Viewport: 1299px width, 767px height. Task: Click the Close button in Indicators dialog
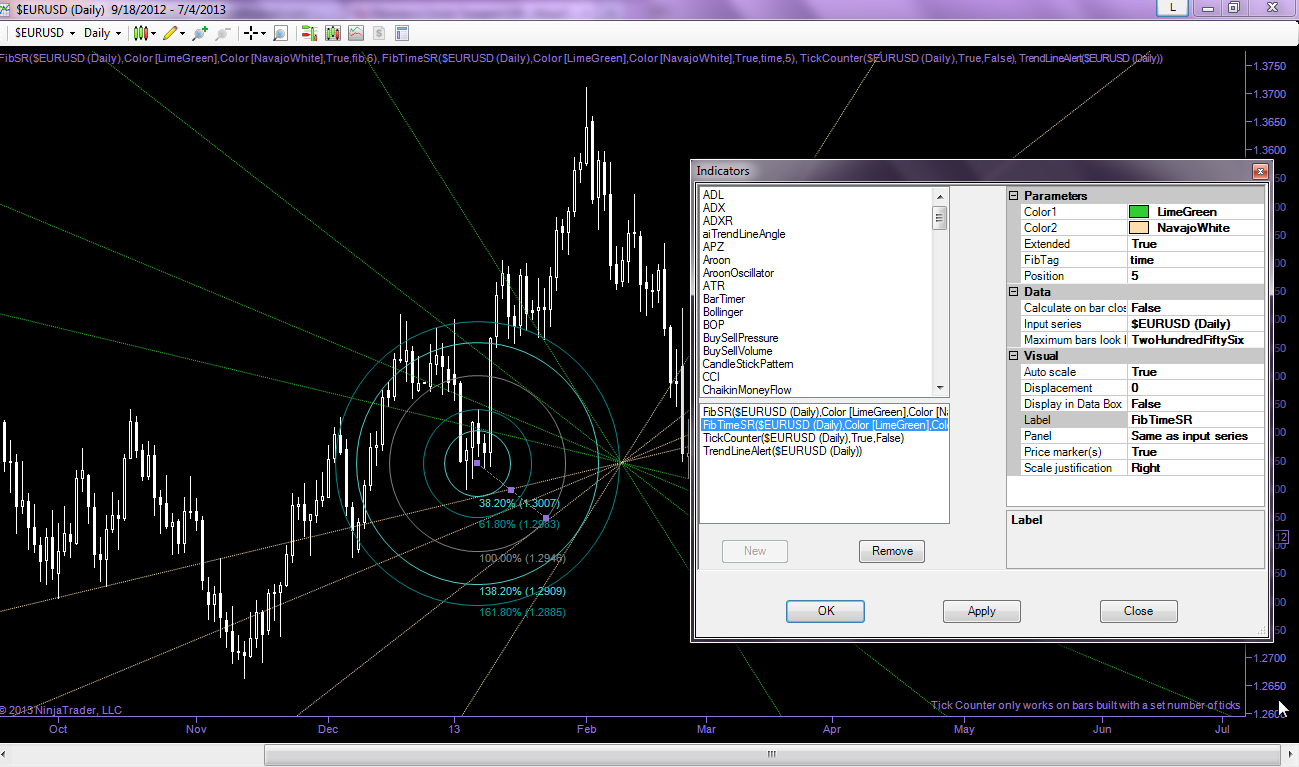pos(1138,611)
